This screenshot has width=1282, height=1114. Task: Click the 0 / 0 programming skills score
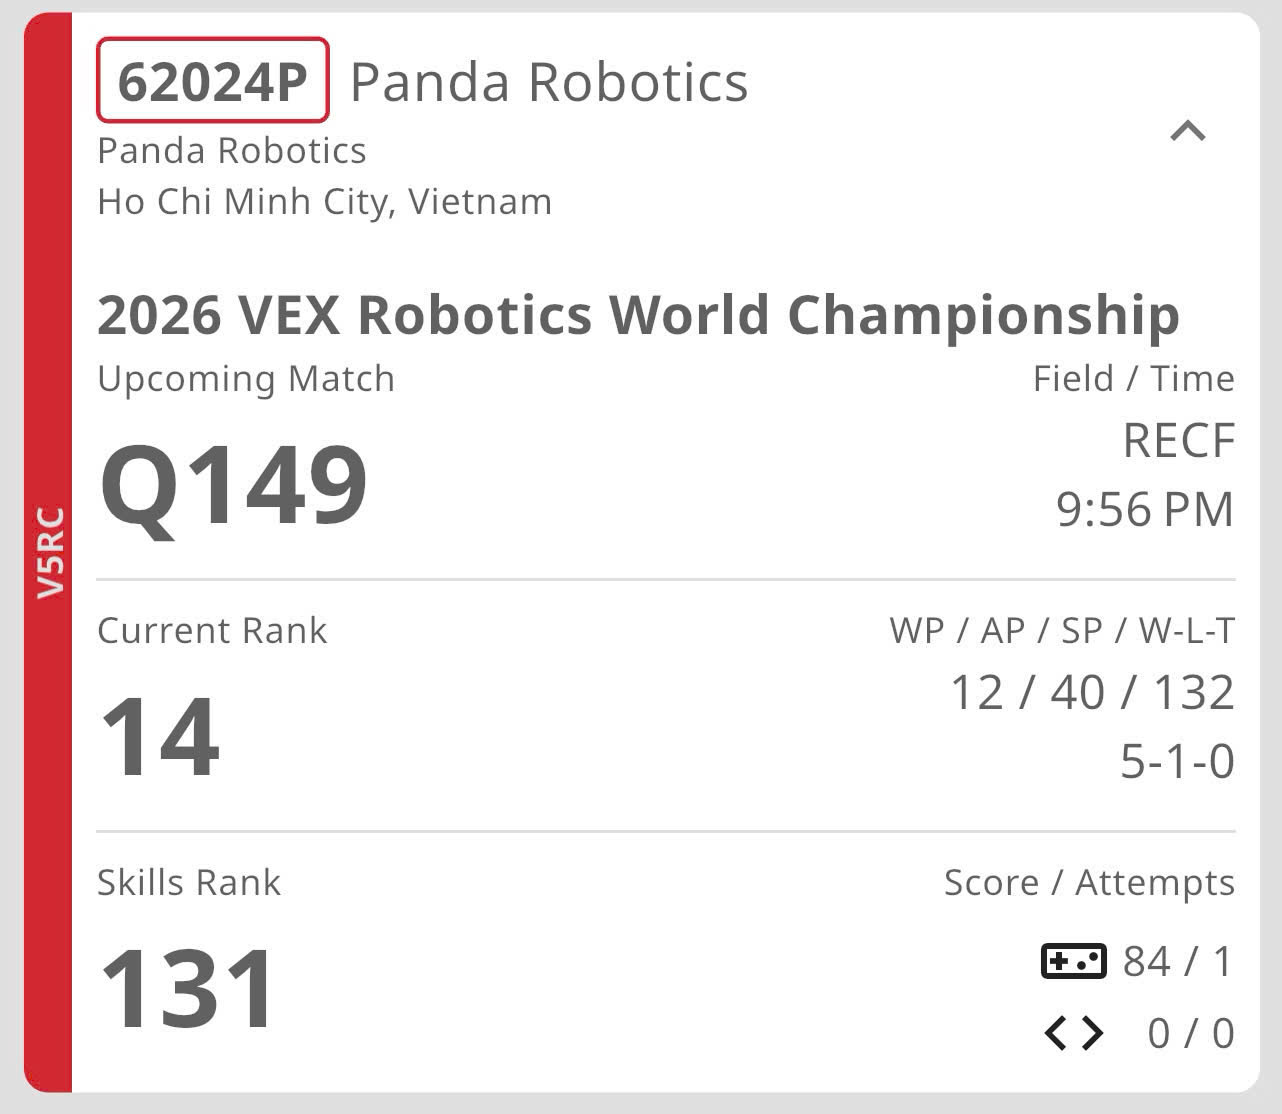[x=1191, y=1033]
